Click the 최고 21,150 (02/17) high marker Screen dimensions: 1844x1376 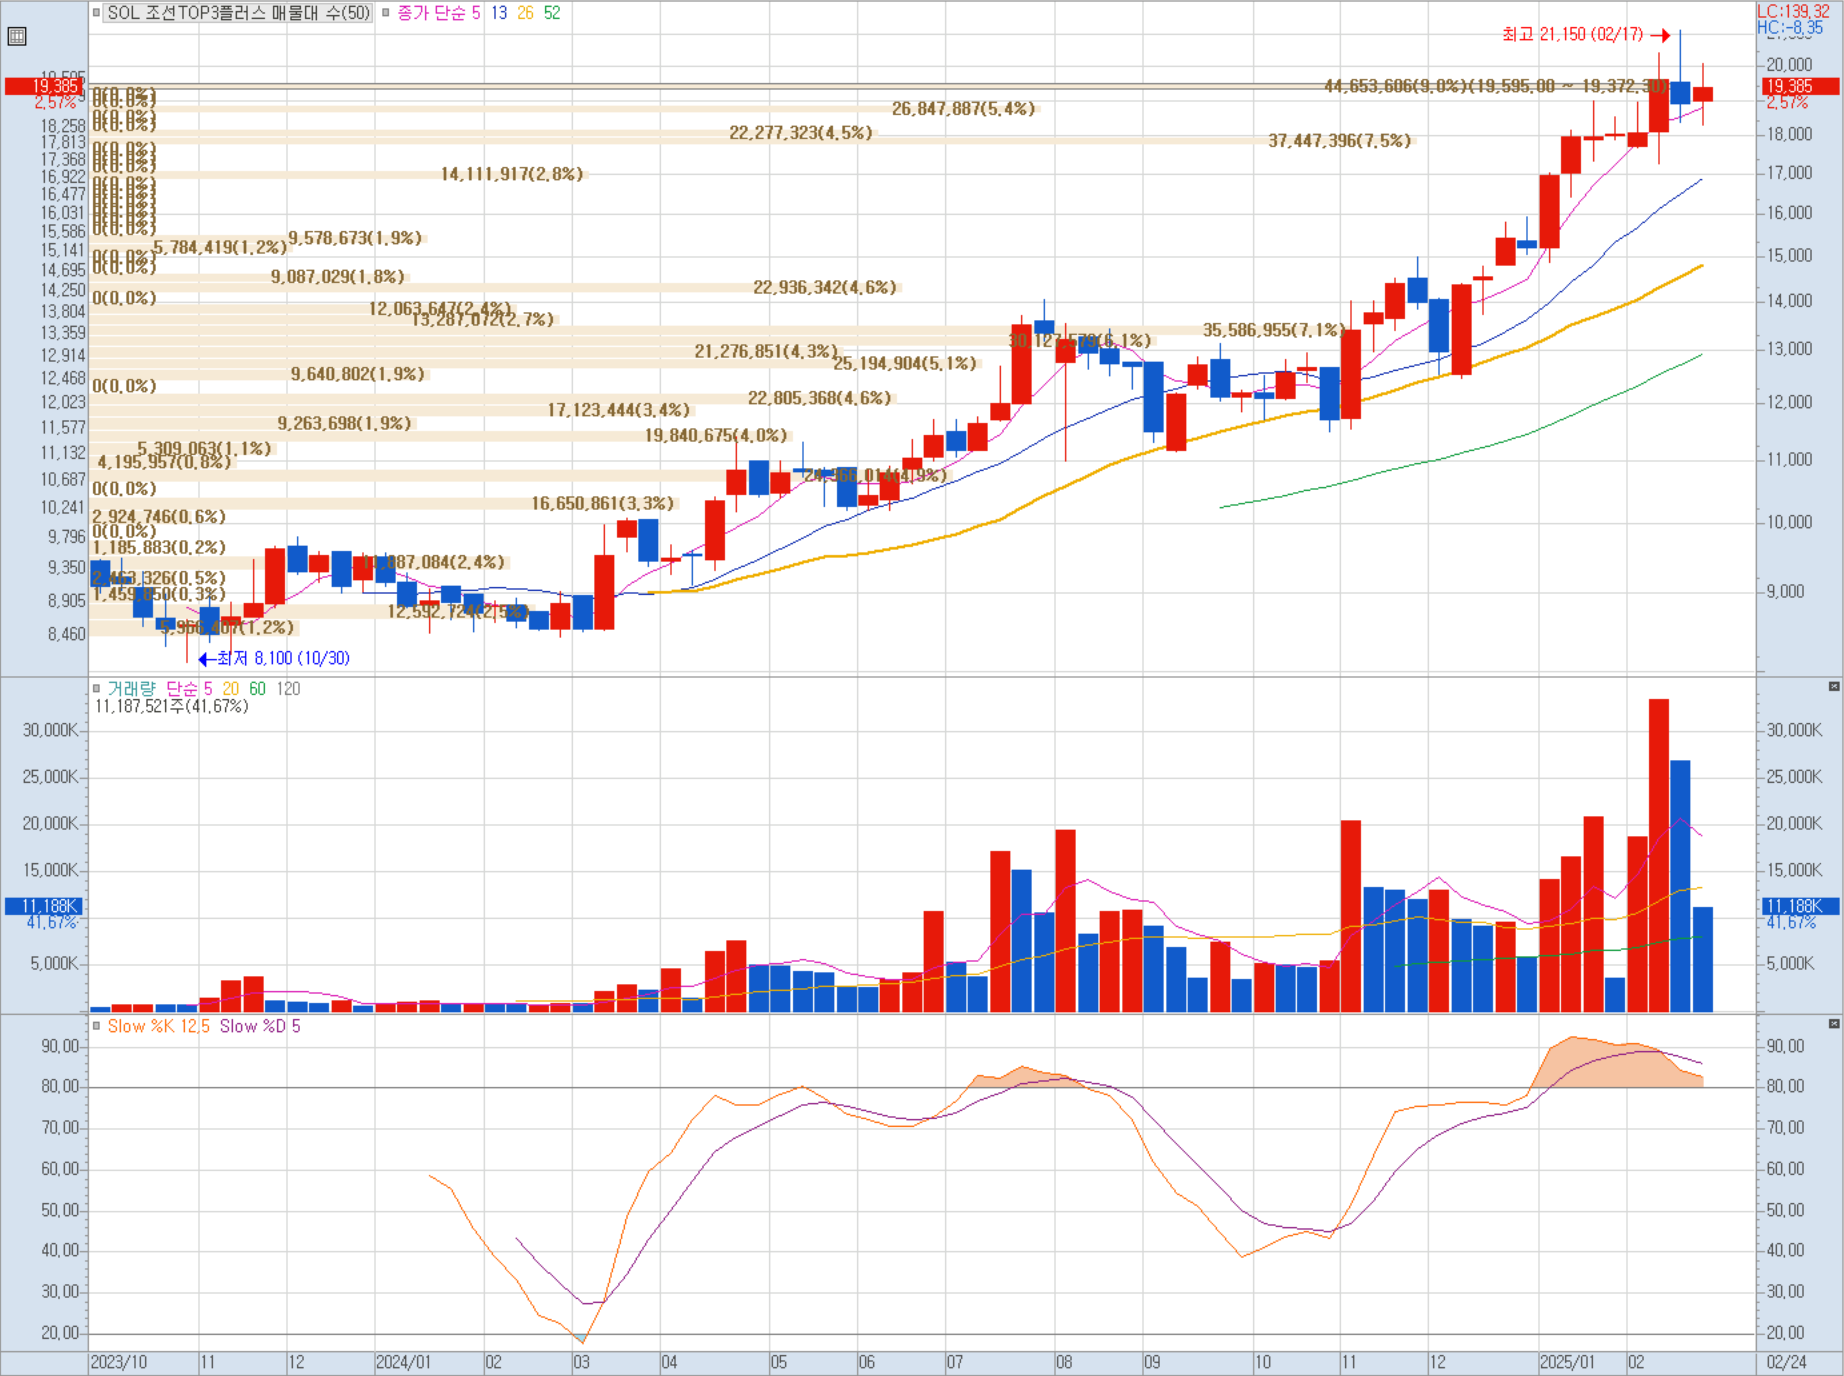(1585, 35)
